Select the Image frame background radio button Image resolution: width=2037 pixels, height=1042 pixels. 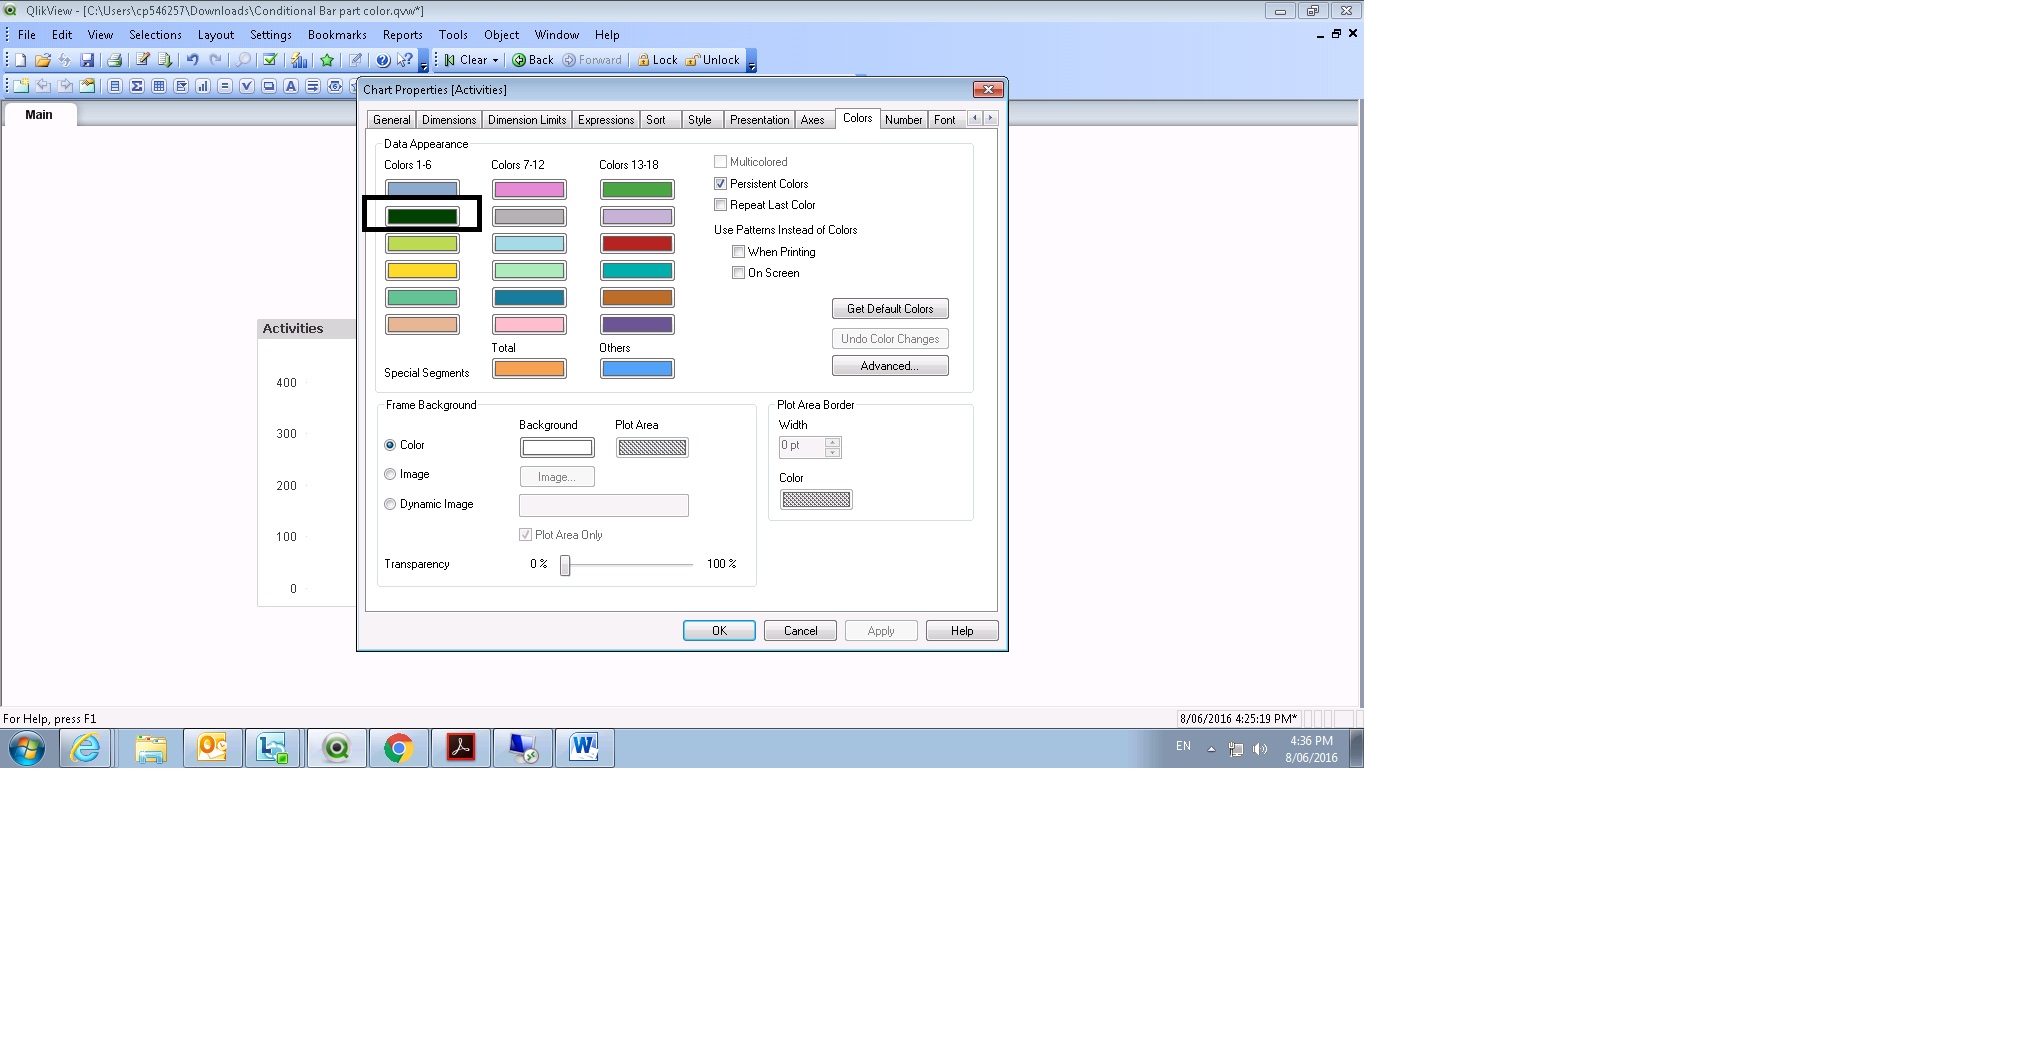[x=390, y=474]
